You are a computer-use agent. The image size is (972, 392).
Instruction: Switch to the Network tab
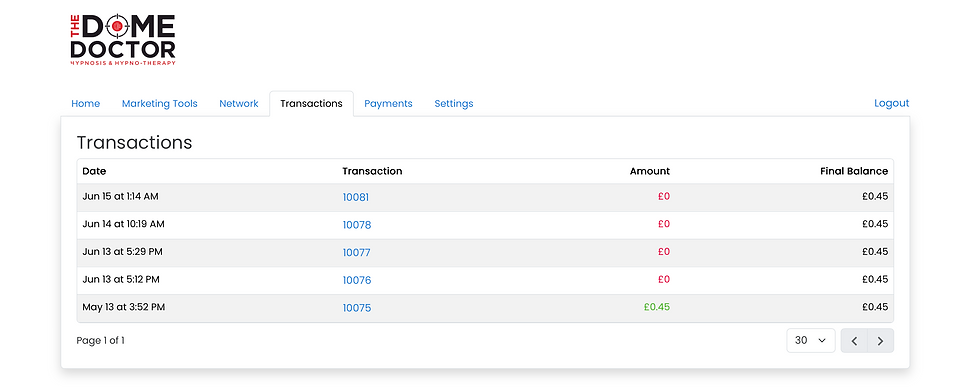[x=239, y=104]
